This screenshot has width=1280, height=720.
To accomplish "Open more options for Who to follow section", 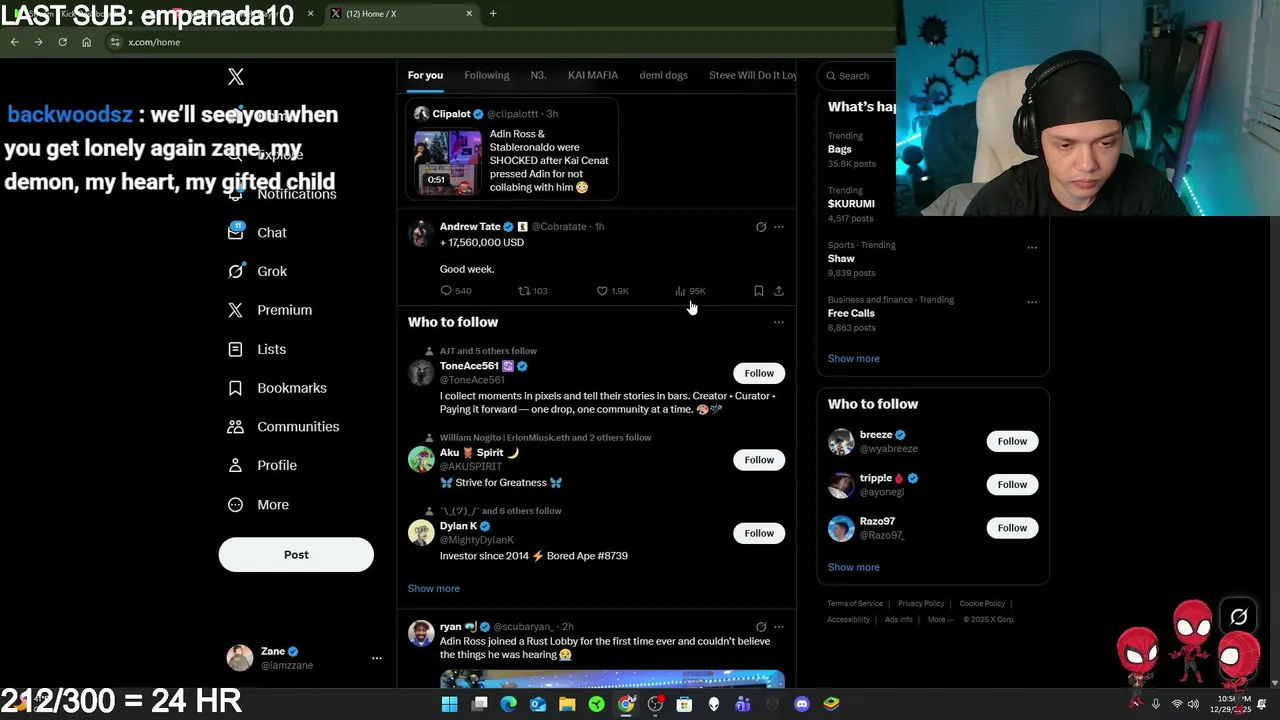I will point(779,322).
